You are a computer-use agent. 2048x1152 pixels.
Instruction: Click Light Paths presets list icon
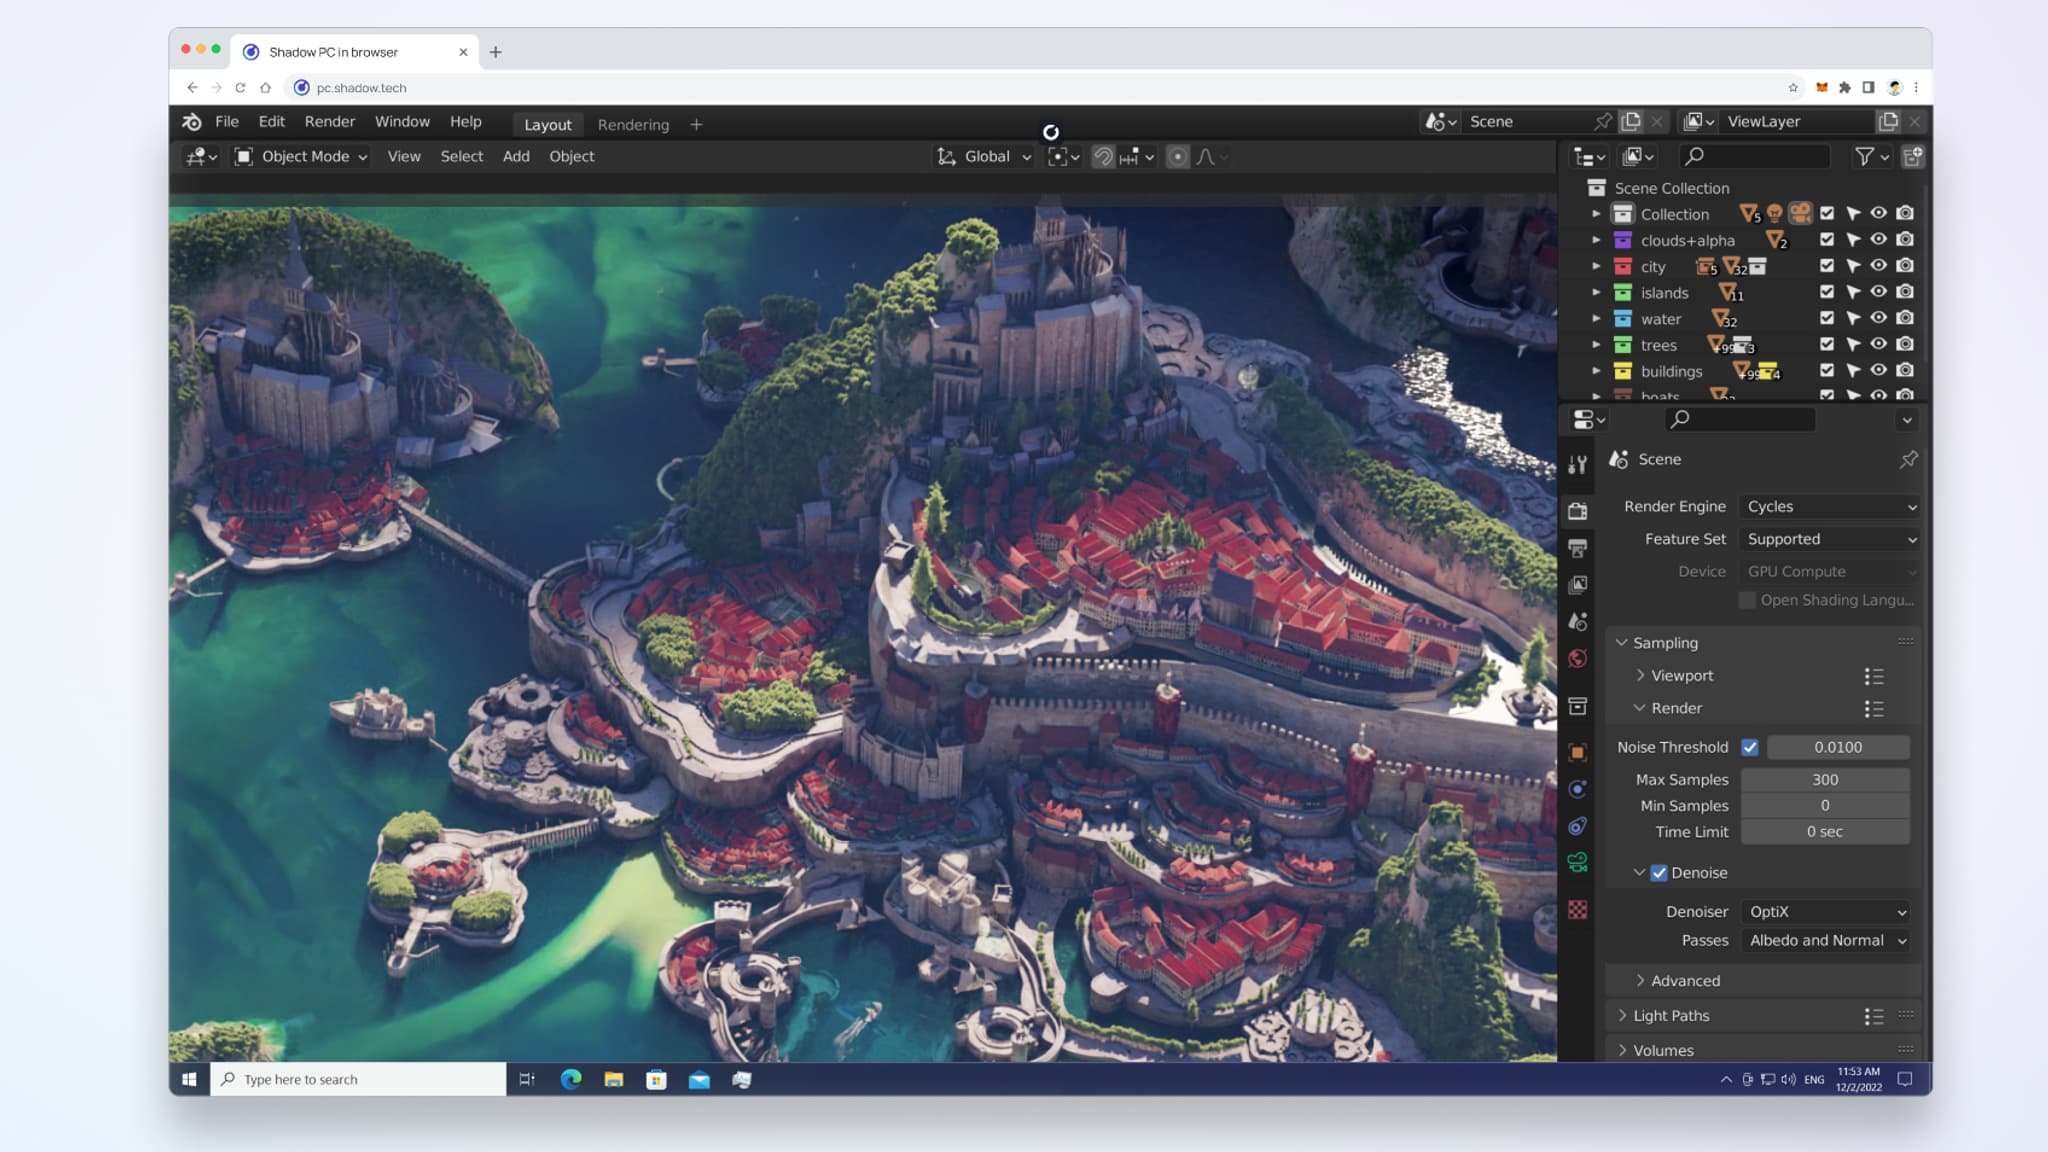(1874, 1017)
